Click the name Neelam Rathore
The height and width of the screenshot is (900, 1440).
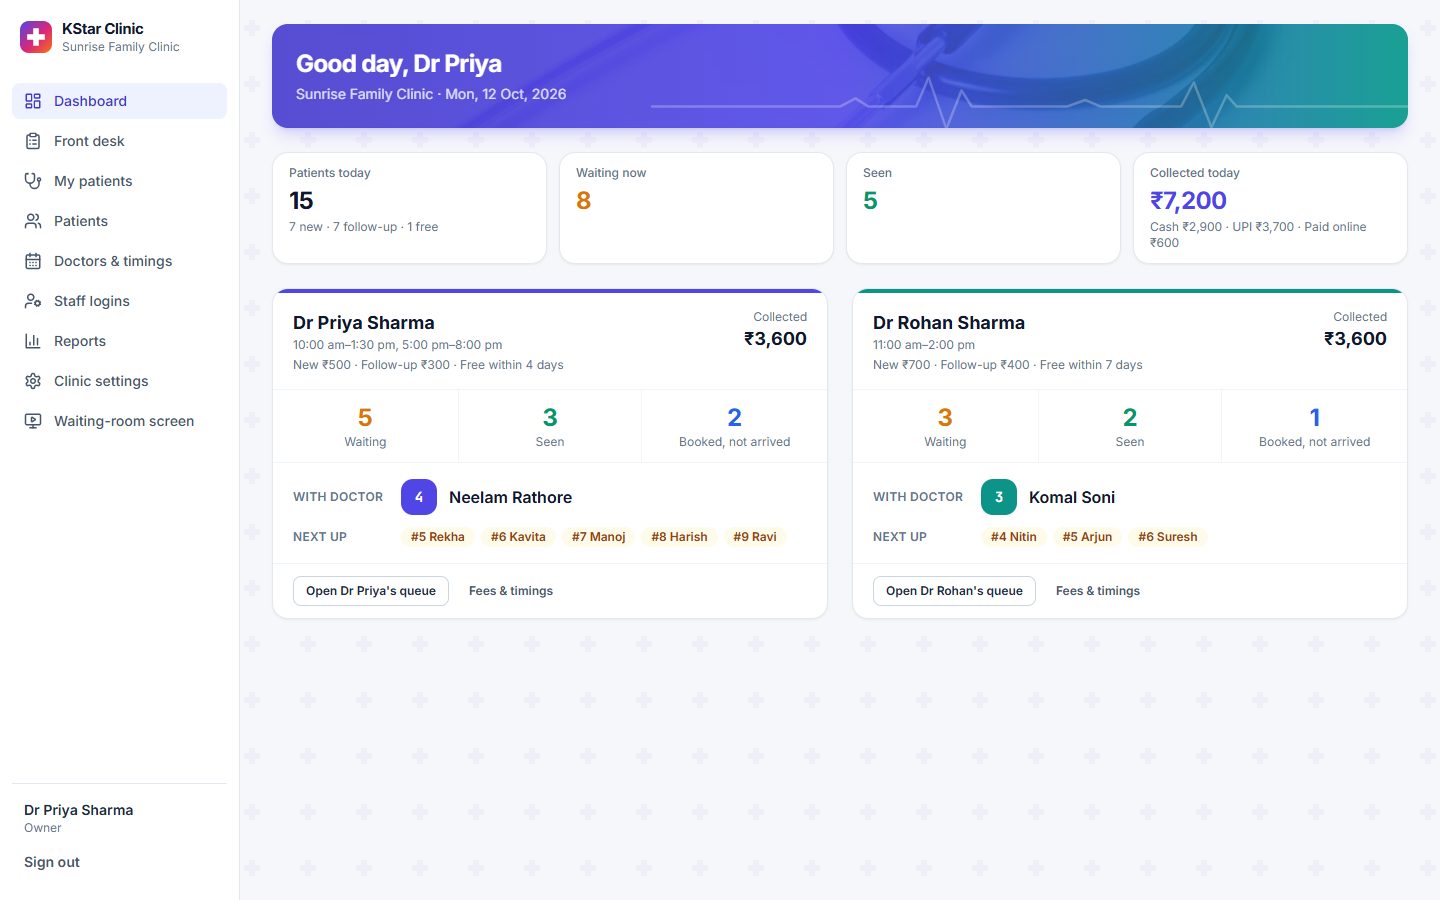(510, 497)
